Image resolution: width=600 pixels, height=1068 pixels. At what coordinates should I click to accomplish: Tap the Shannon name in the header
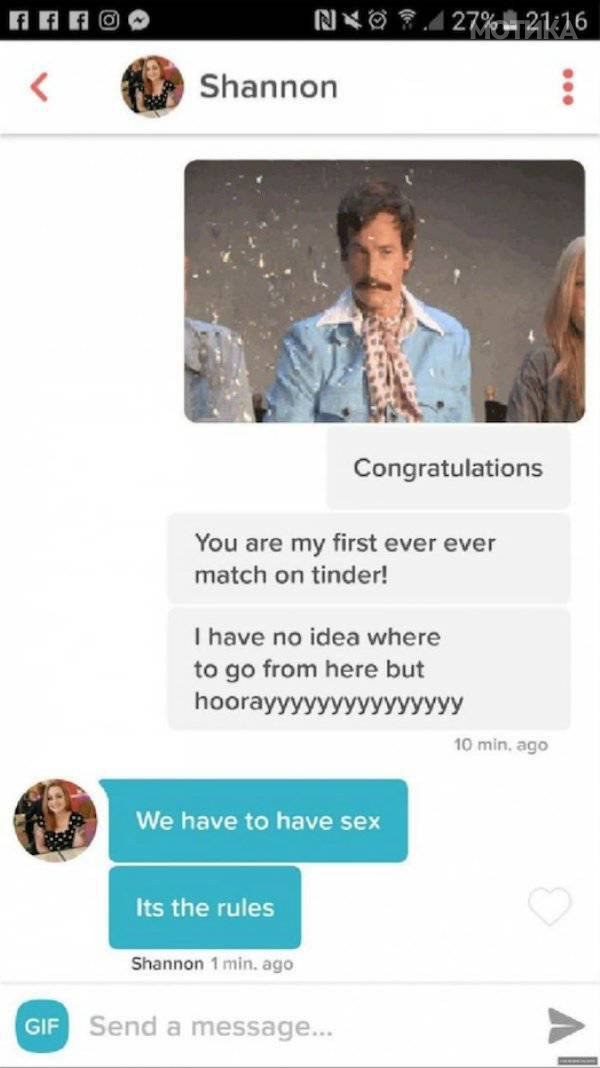click(268, 87)
